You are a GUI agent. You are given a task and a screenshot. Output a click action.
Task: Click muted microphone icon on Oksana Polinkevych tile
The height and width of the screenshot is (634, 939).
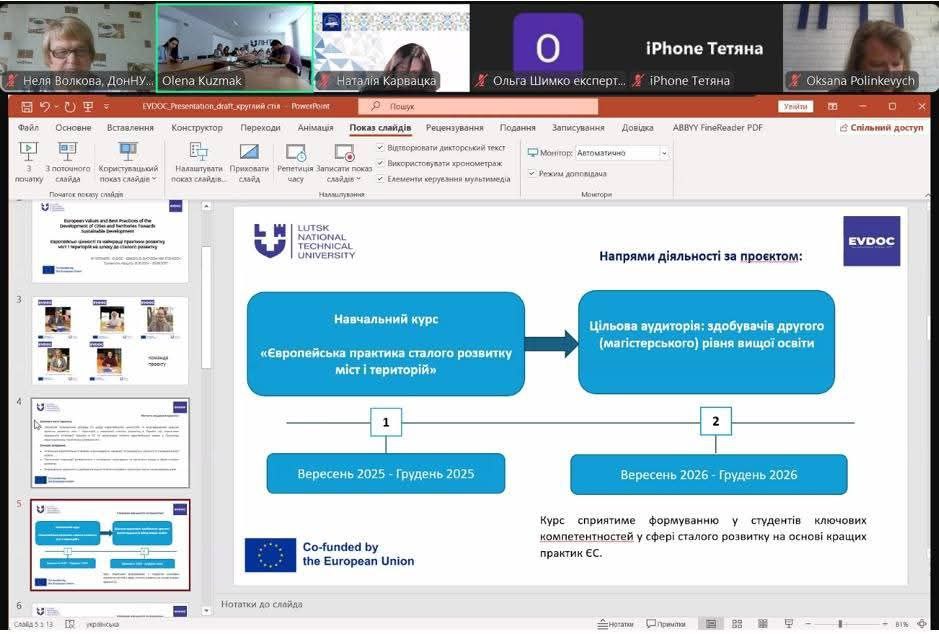(795, 80)
